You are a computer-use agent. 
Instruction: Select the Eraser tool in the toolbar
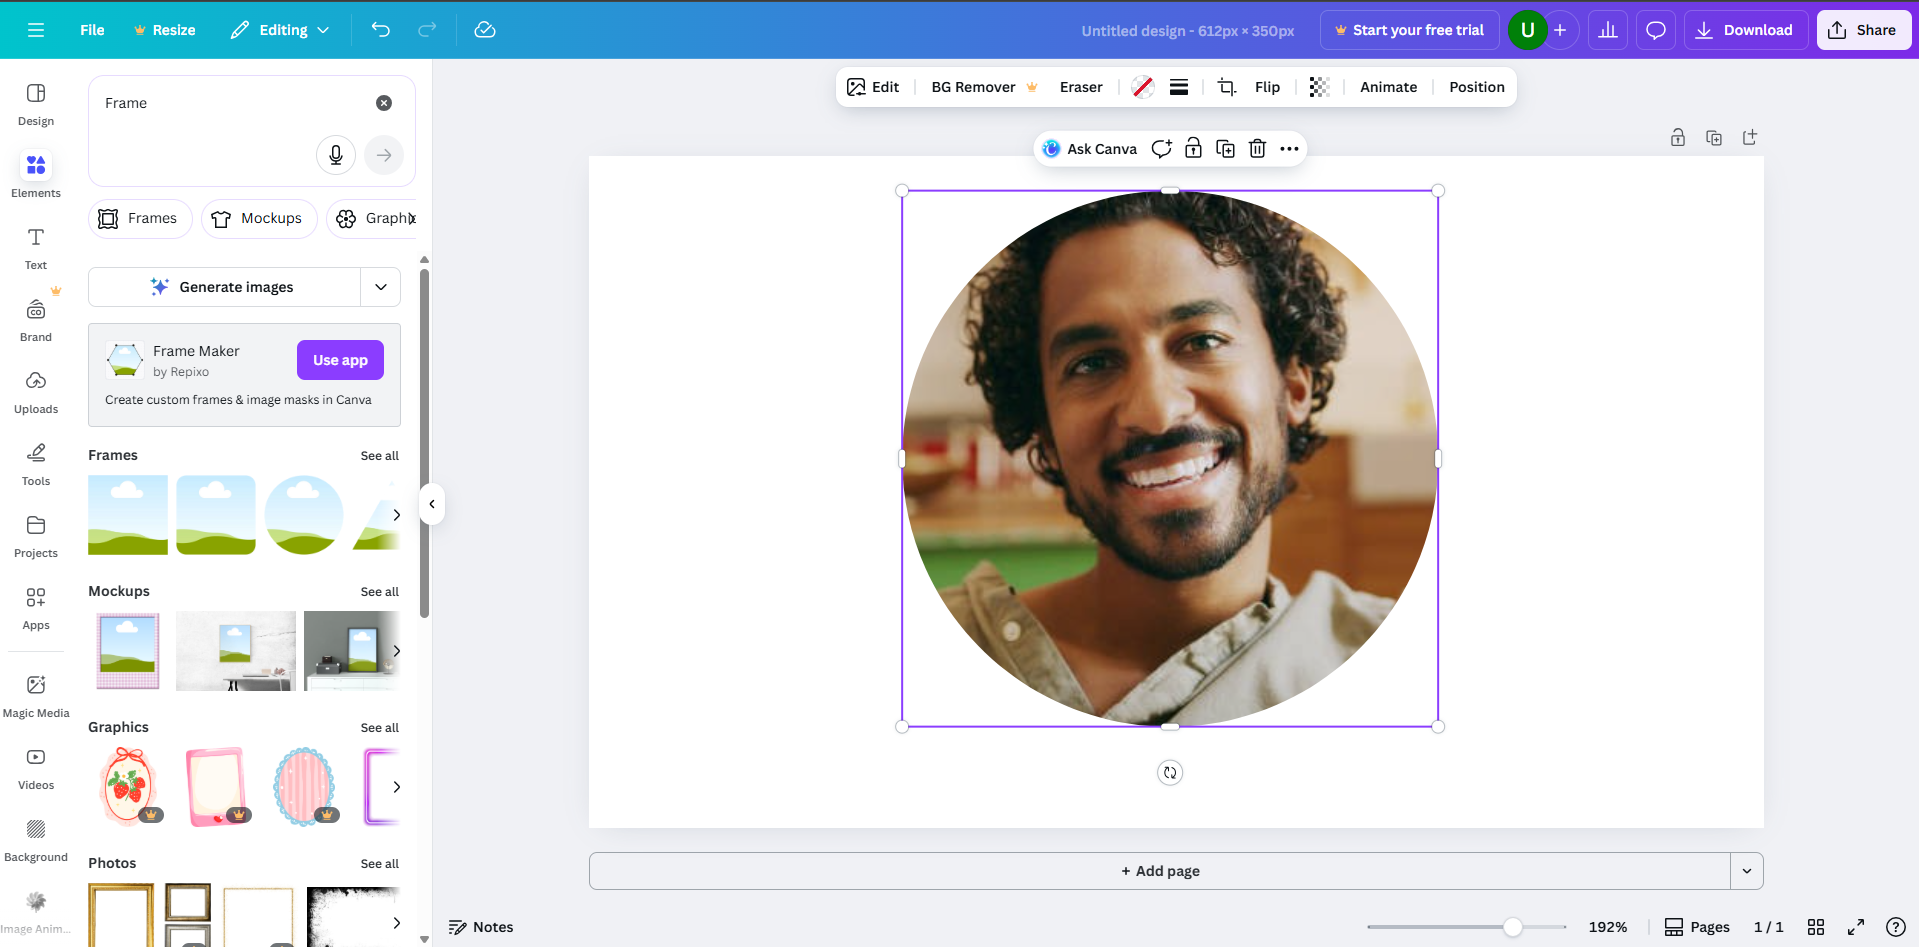point(1081,87)
